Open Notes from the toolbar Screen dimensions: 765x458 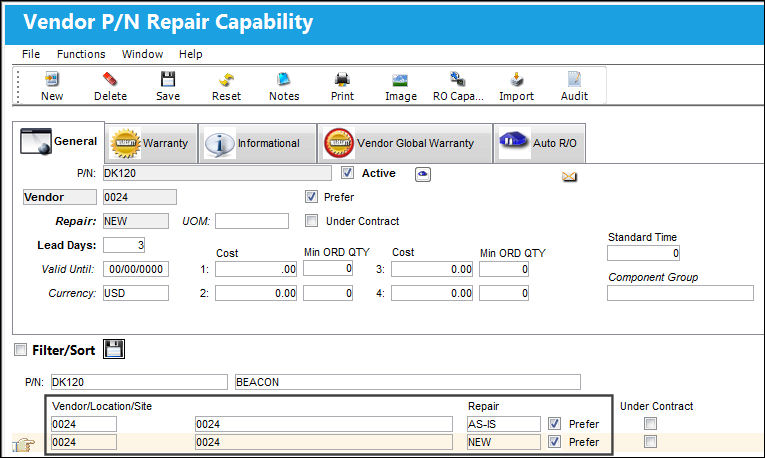(284, 79)
